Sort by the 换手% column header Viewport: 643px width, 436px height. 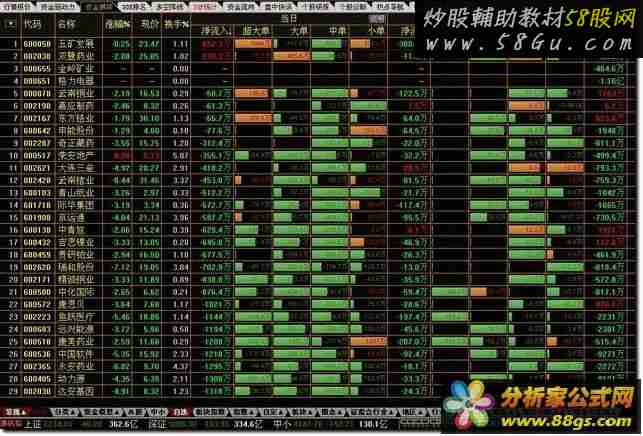(x=176, y=24)
